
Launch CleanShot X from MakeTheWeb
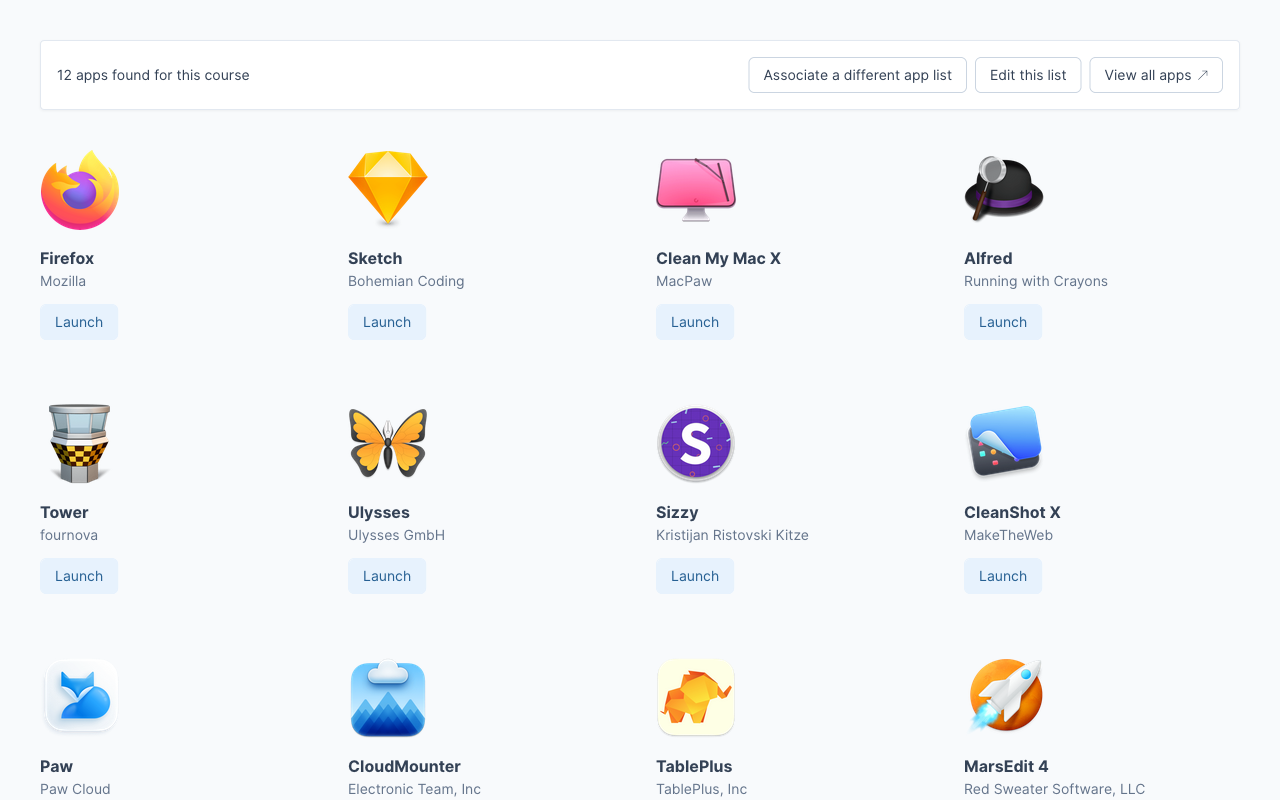pyautogui.click(x=1003, y=576)
